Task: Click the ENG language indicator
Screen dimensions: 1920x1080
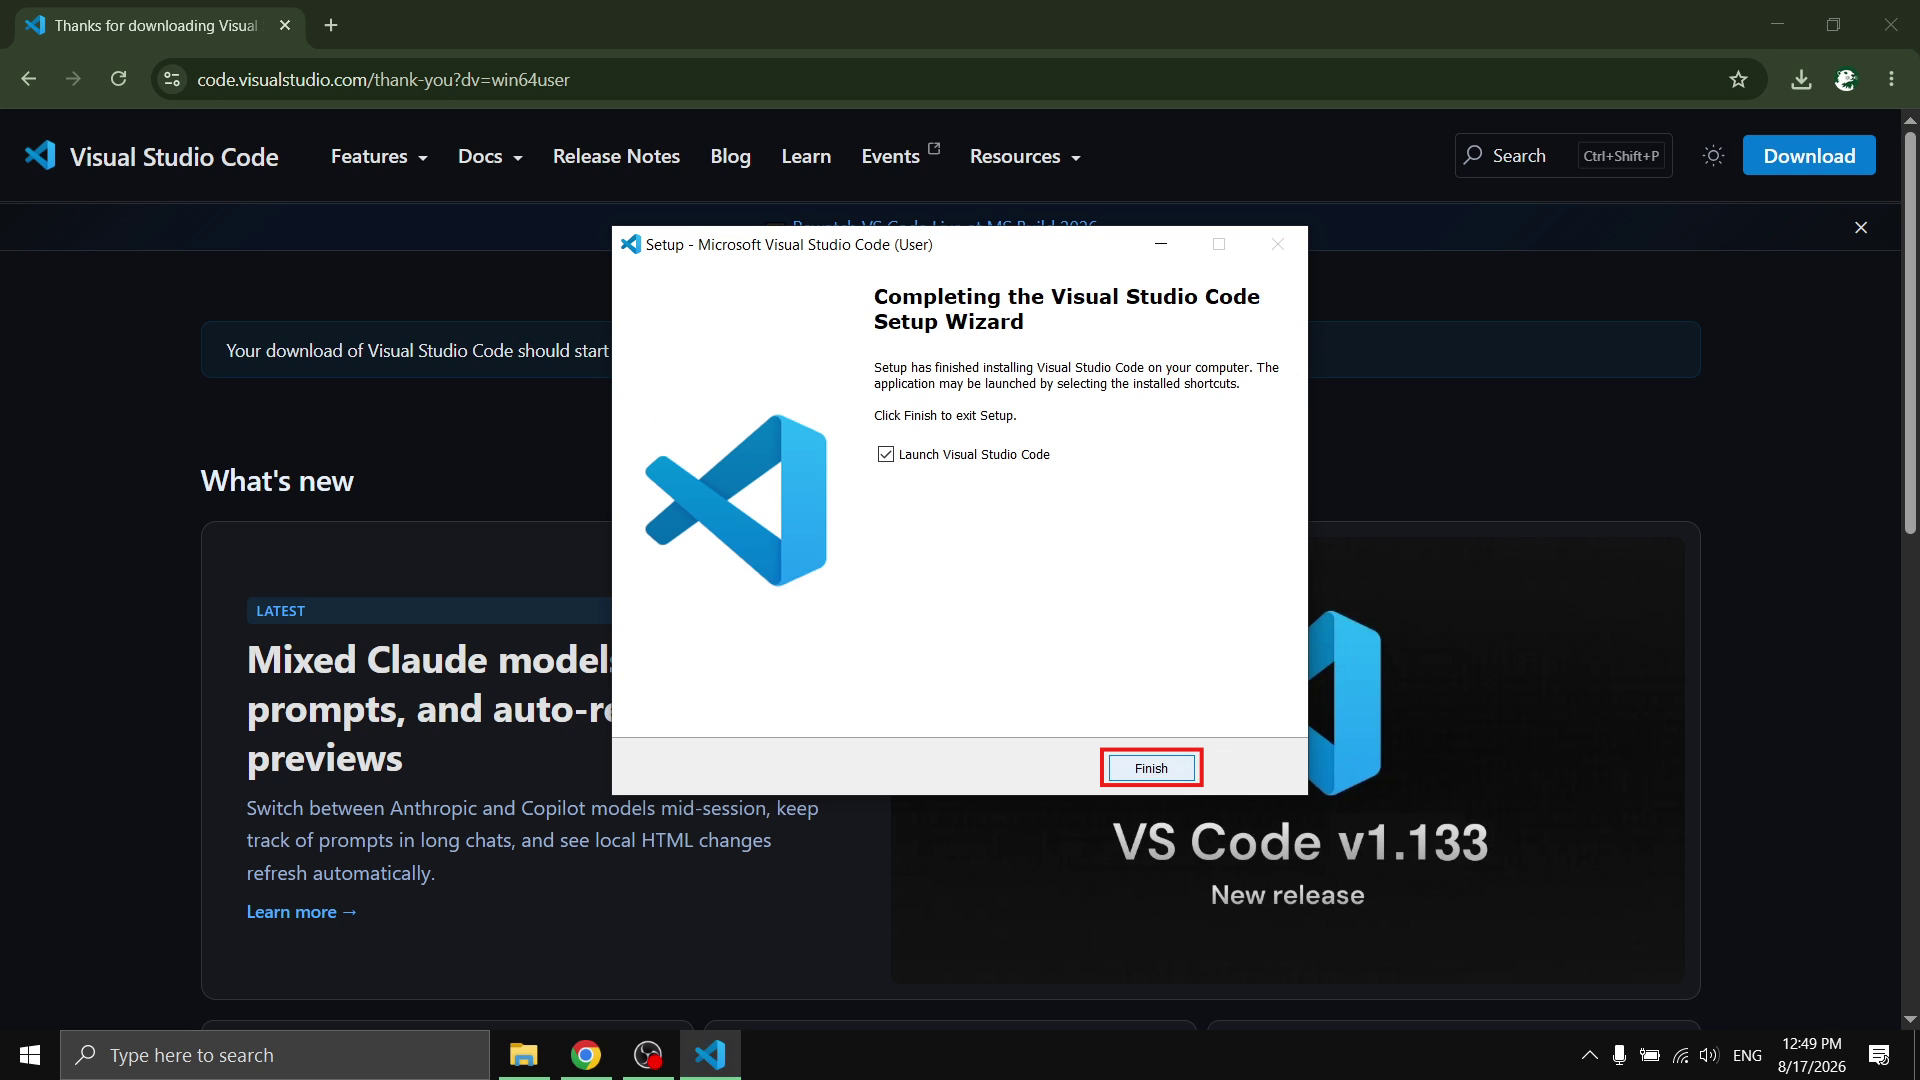Action: (x=1747, y=1055)
